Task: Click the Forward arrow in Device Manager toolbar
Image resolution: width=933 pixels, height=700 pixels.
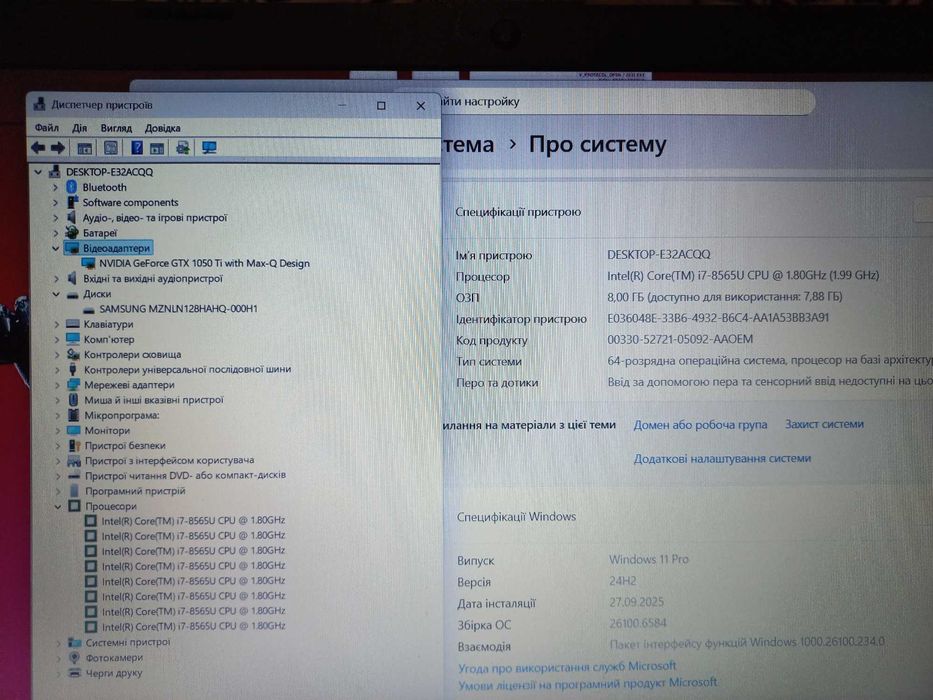Action: click(58, 148)
